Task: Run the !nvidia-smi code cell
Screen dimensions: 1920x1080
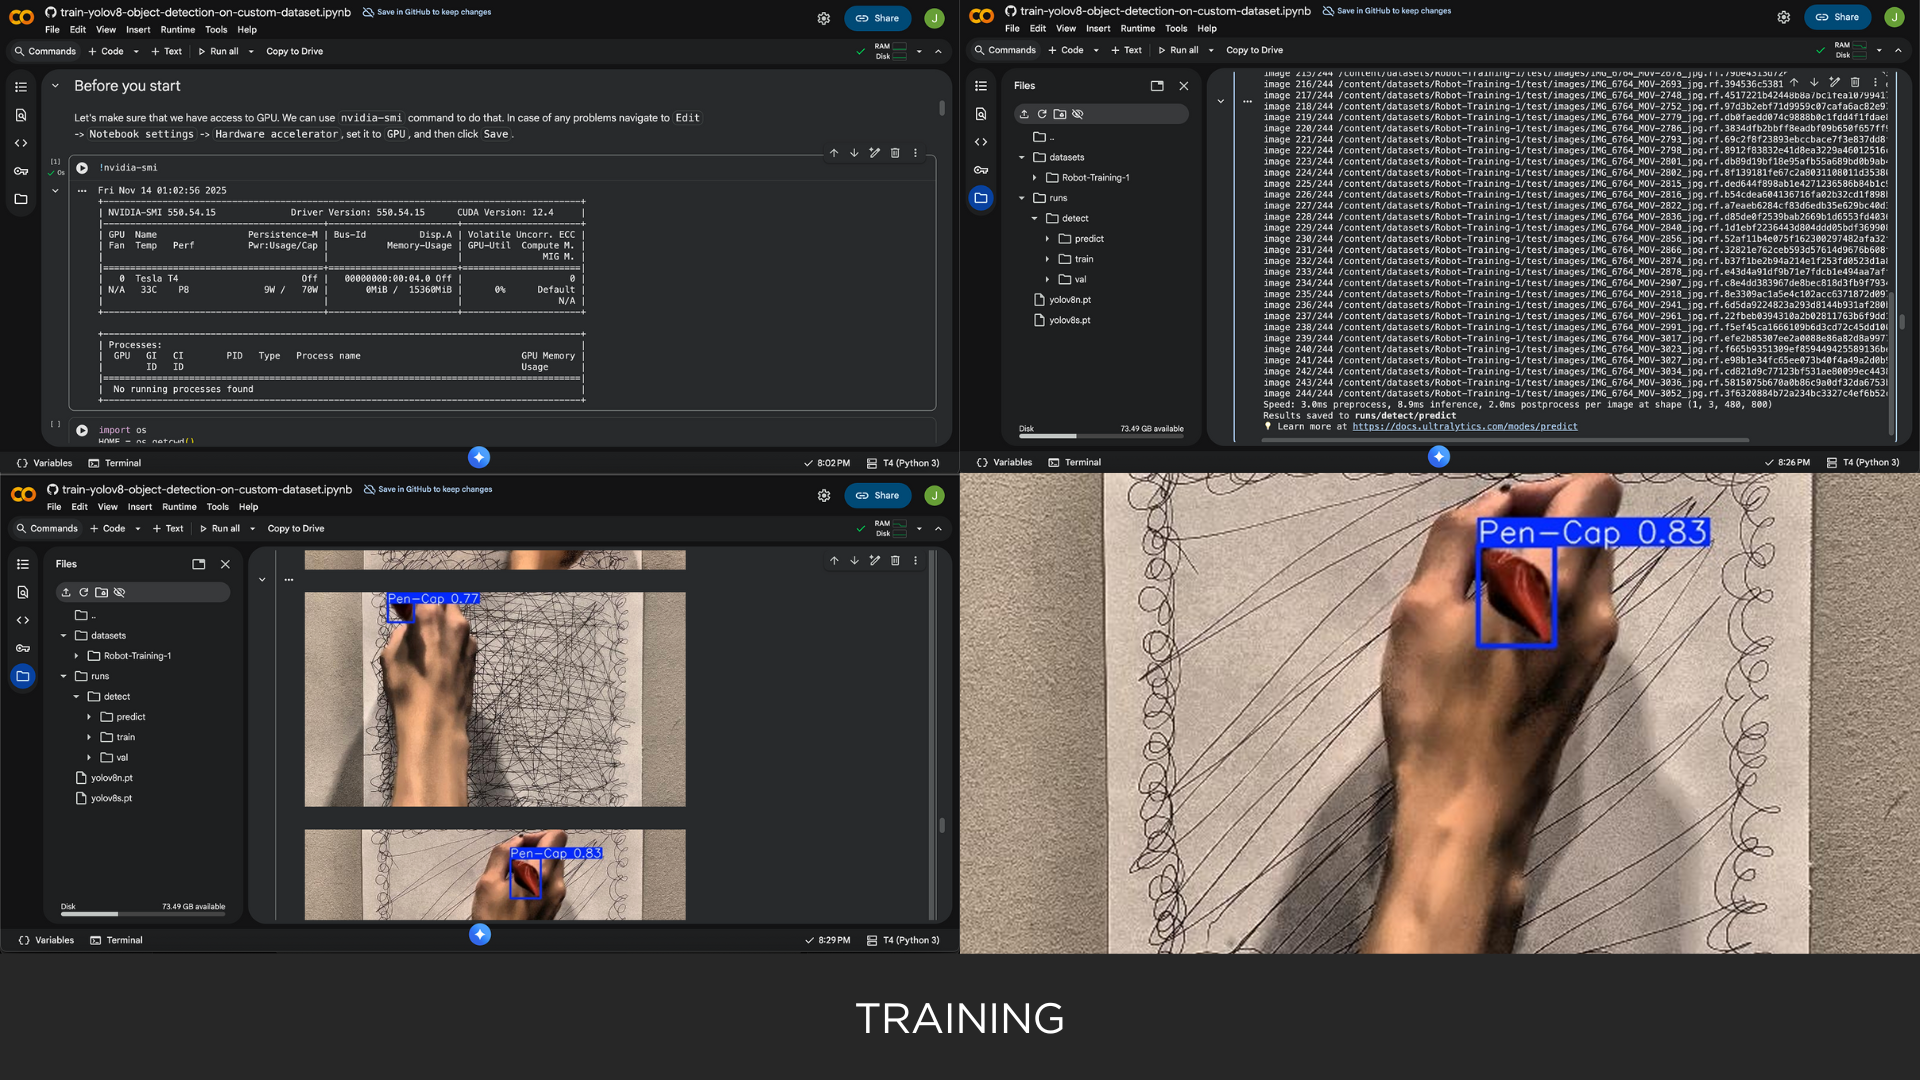Action: (82, 168)
